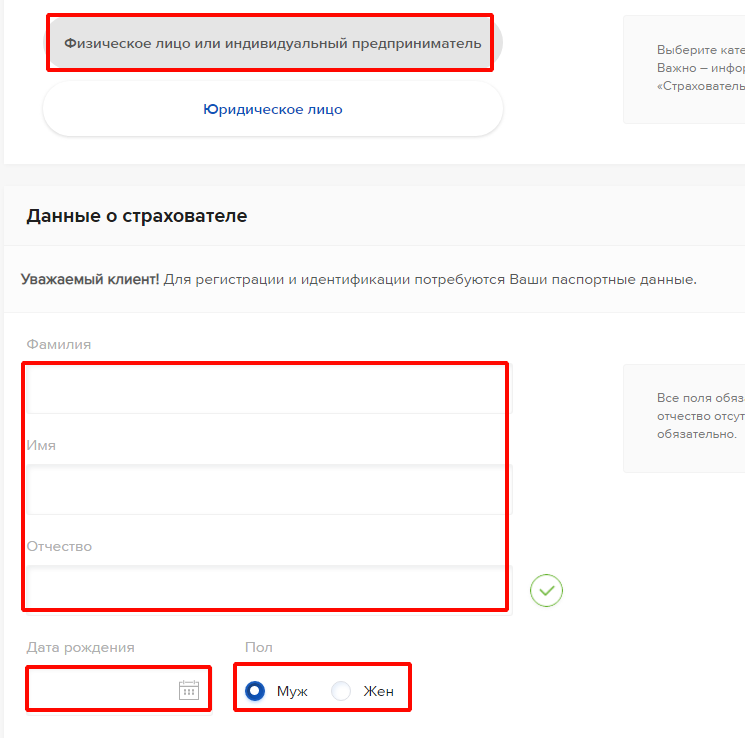Viewport: 745px width, 738px height.
Task: Click the Данные о страхователе heading
Action: click(x=137, y=216)
